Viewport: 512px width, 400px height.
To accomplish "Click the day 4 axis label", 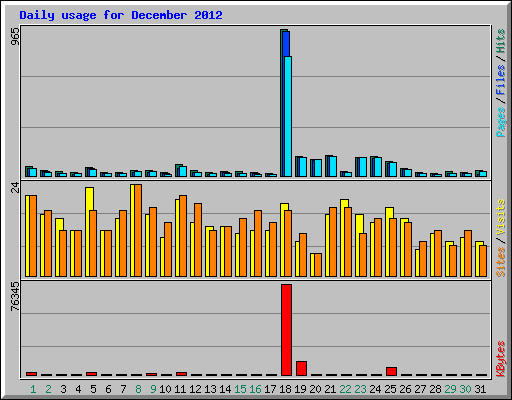I will tap(78, 389).
